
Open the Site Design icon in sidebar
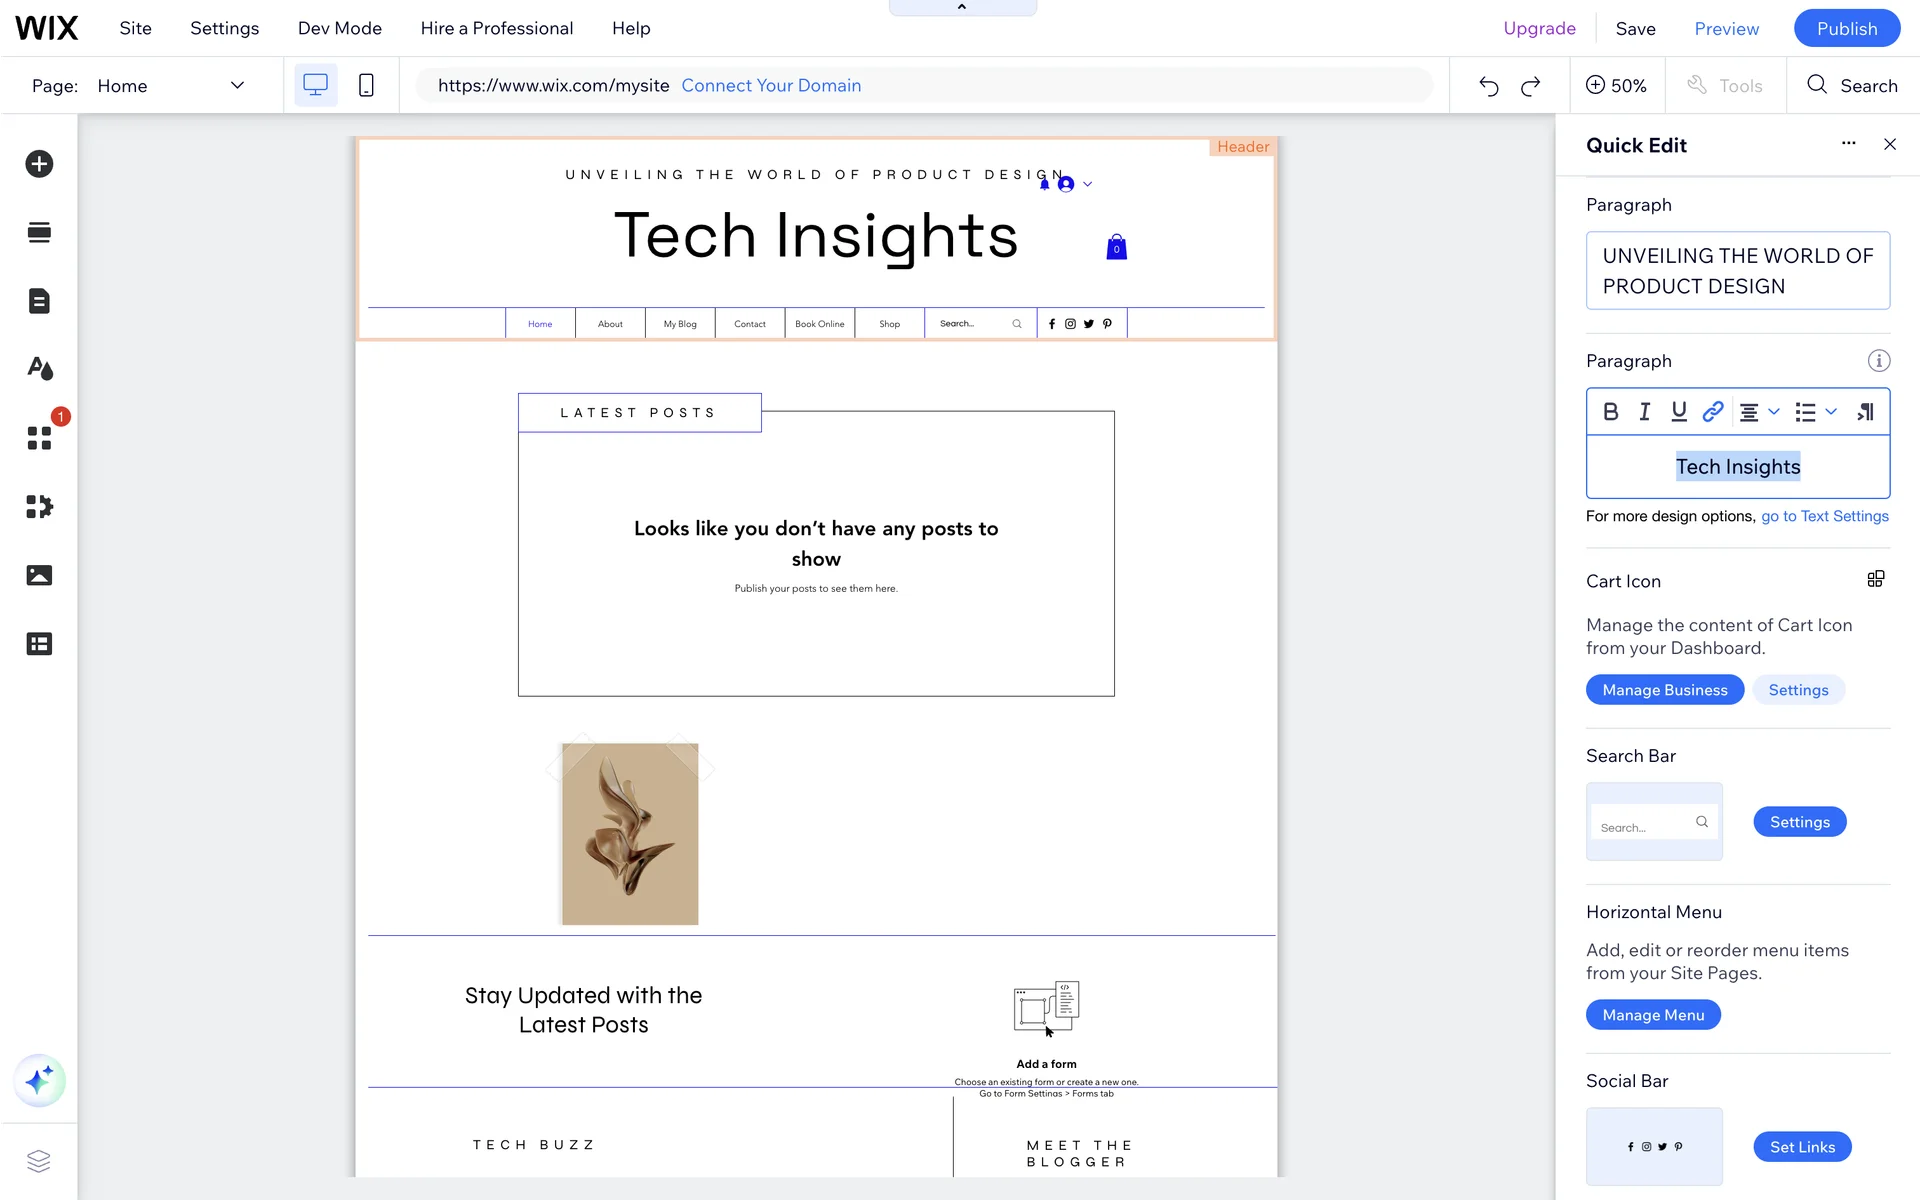pyautogui.click(x=39, y=369)
